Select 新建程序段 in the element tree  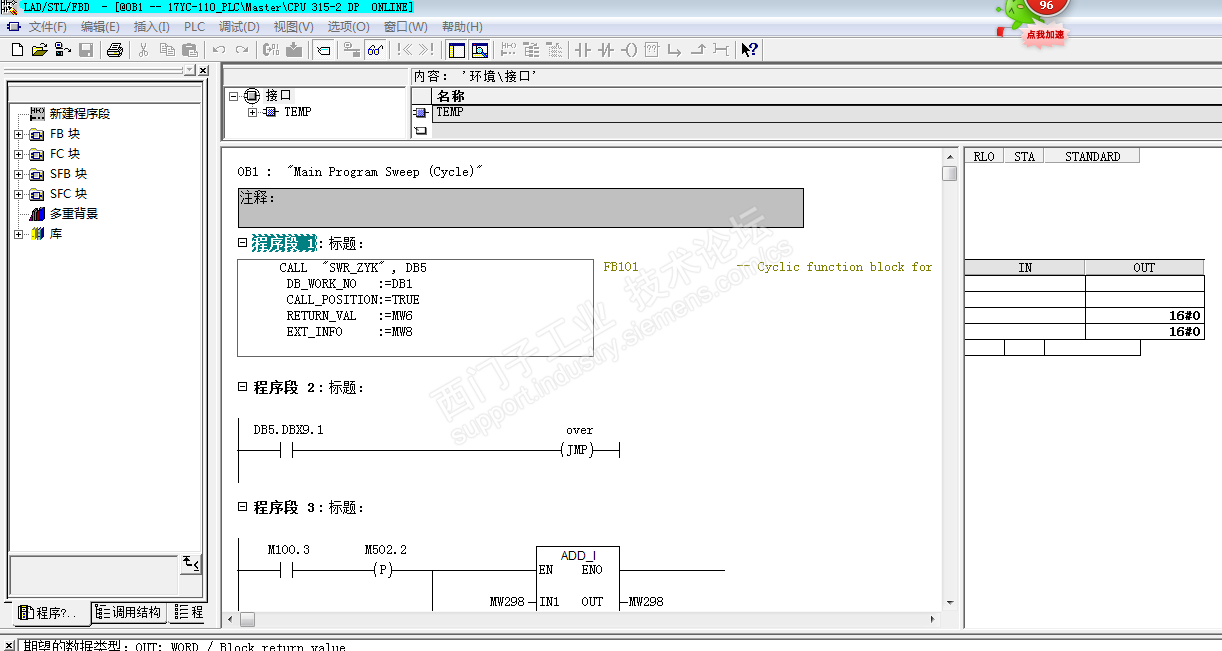point(80,114)
